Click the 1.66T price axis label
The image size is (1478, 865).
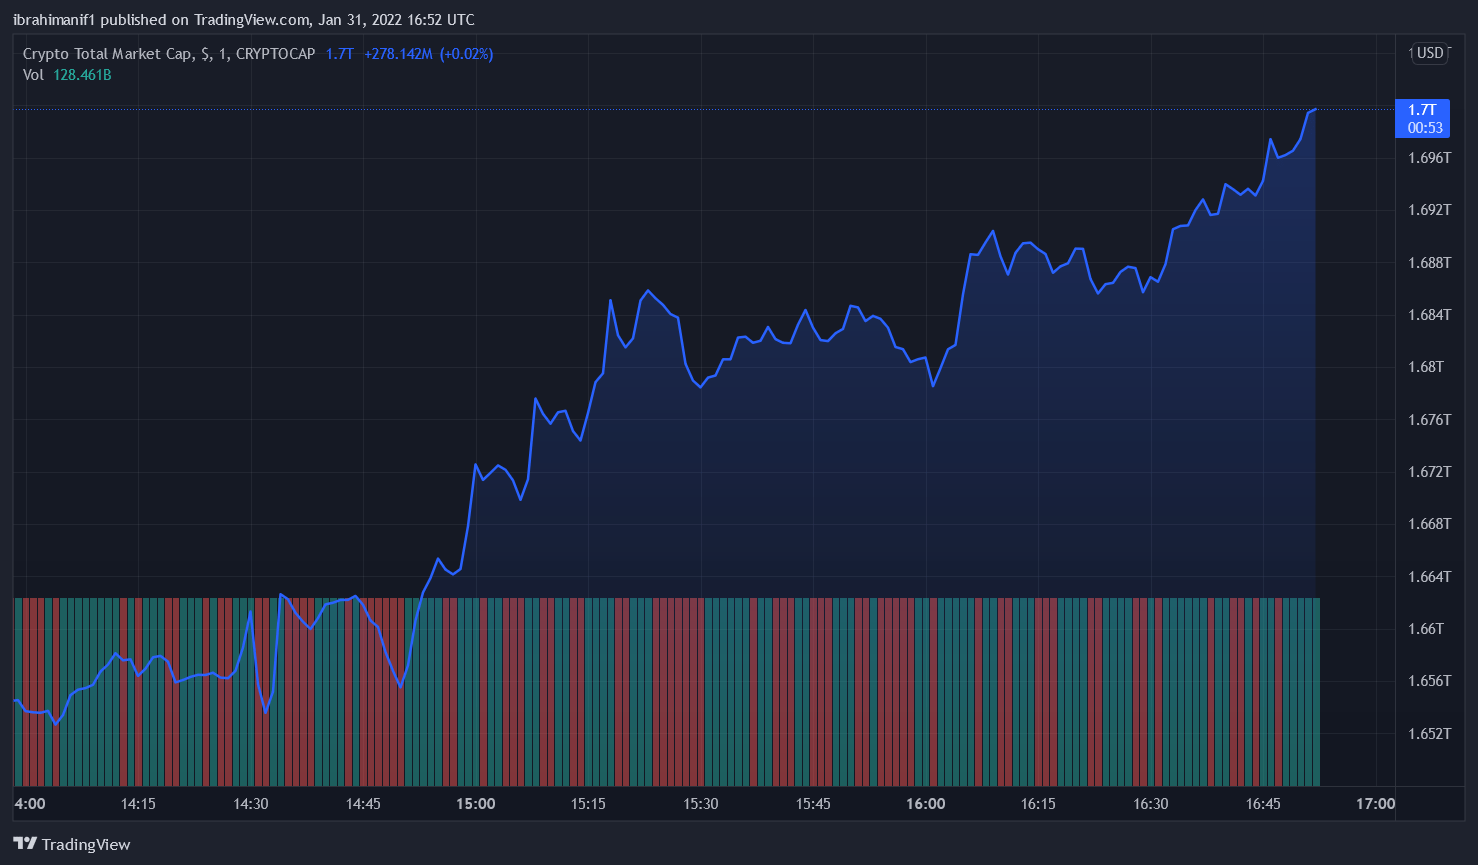pyautogui.click(x=1426, y=629)
